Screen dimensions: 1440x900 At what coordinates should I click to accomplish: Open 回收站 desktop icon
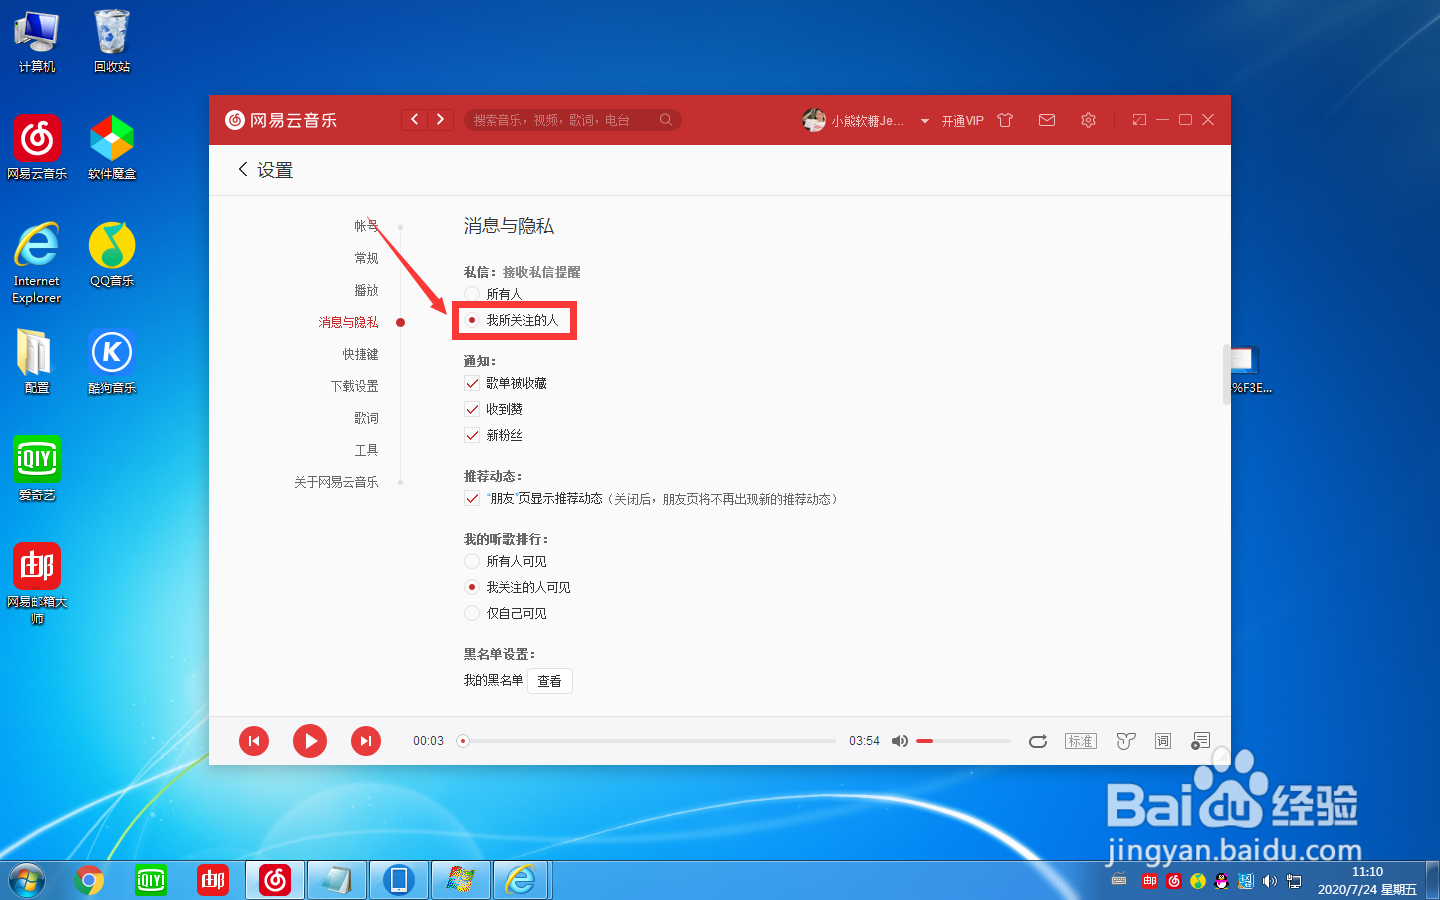coord(112,42)
